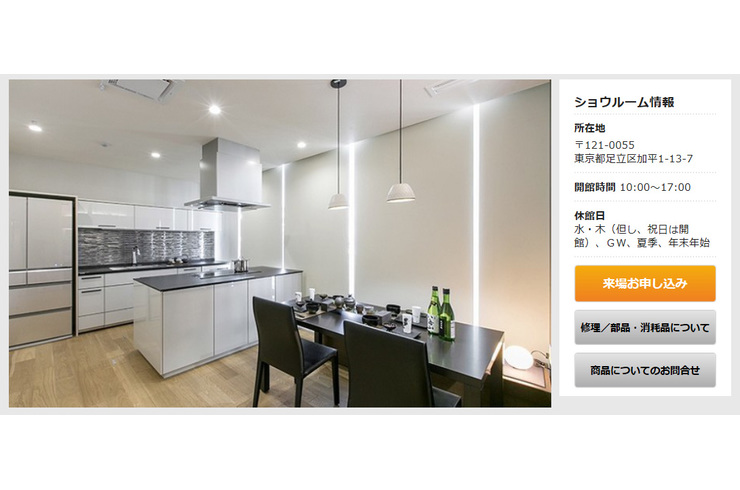The width and height of the screenshot is (740, 490).
Task: Open 修理／部品・消耗品について page
Action: click(x=645, y=327)
